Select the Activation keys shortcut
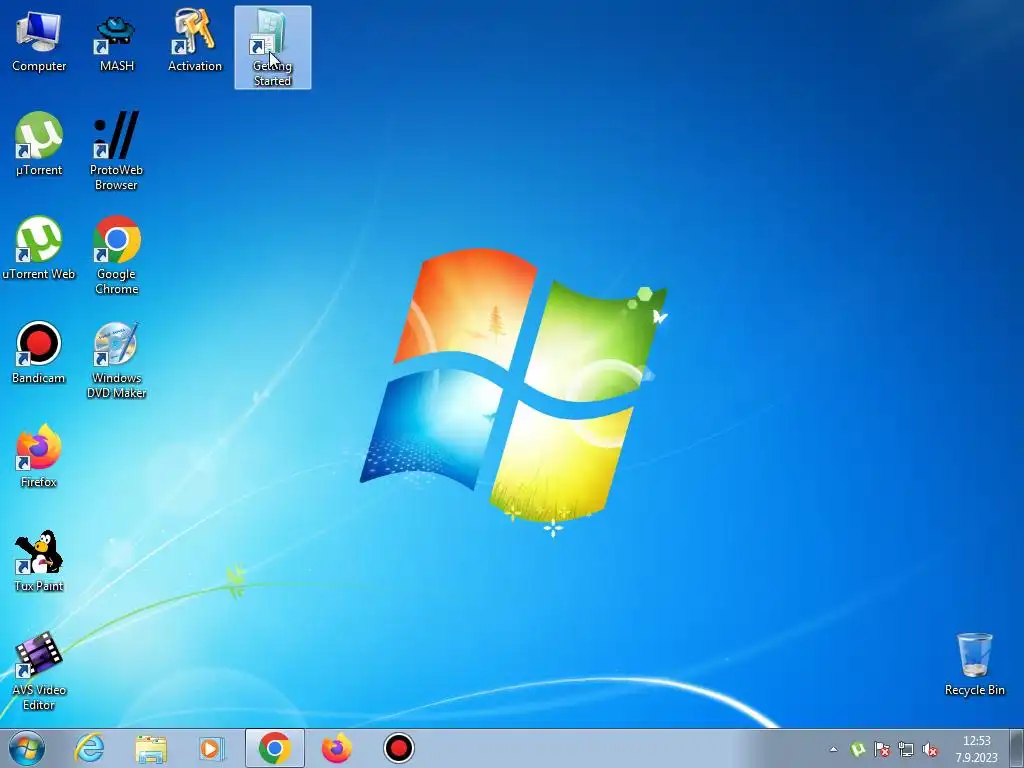 click(x=195, y=41)
